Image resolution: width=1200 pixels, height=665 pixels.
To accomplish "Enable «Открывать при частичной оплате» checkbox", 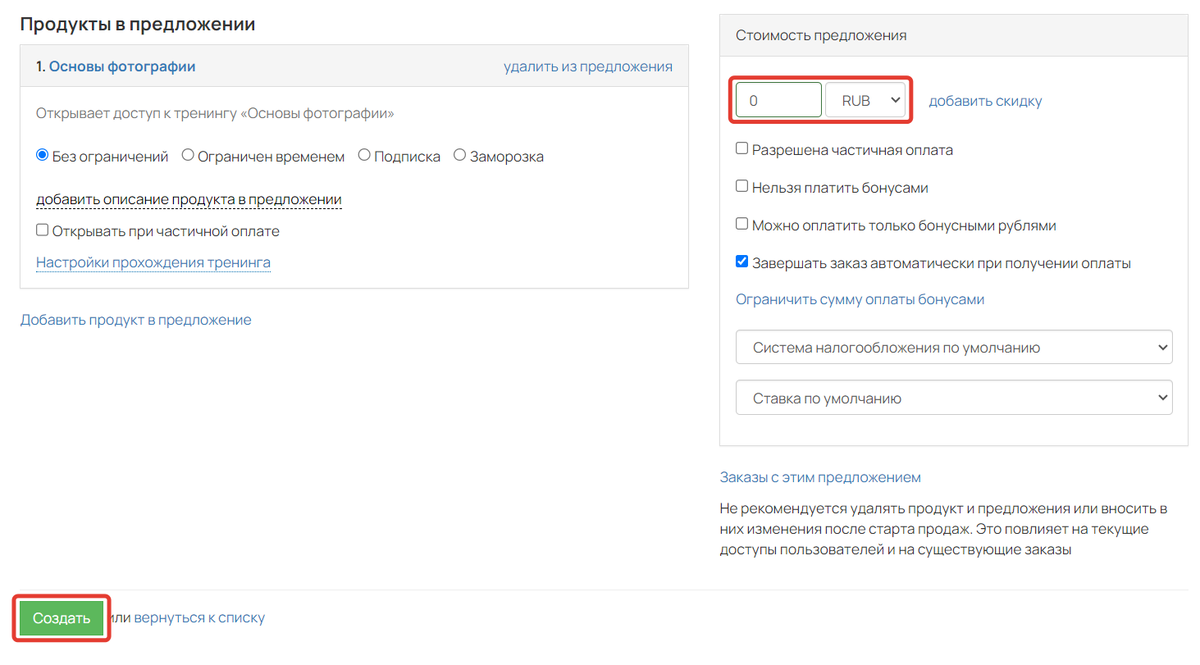I will [x=42, y=230].
